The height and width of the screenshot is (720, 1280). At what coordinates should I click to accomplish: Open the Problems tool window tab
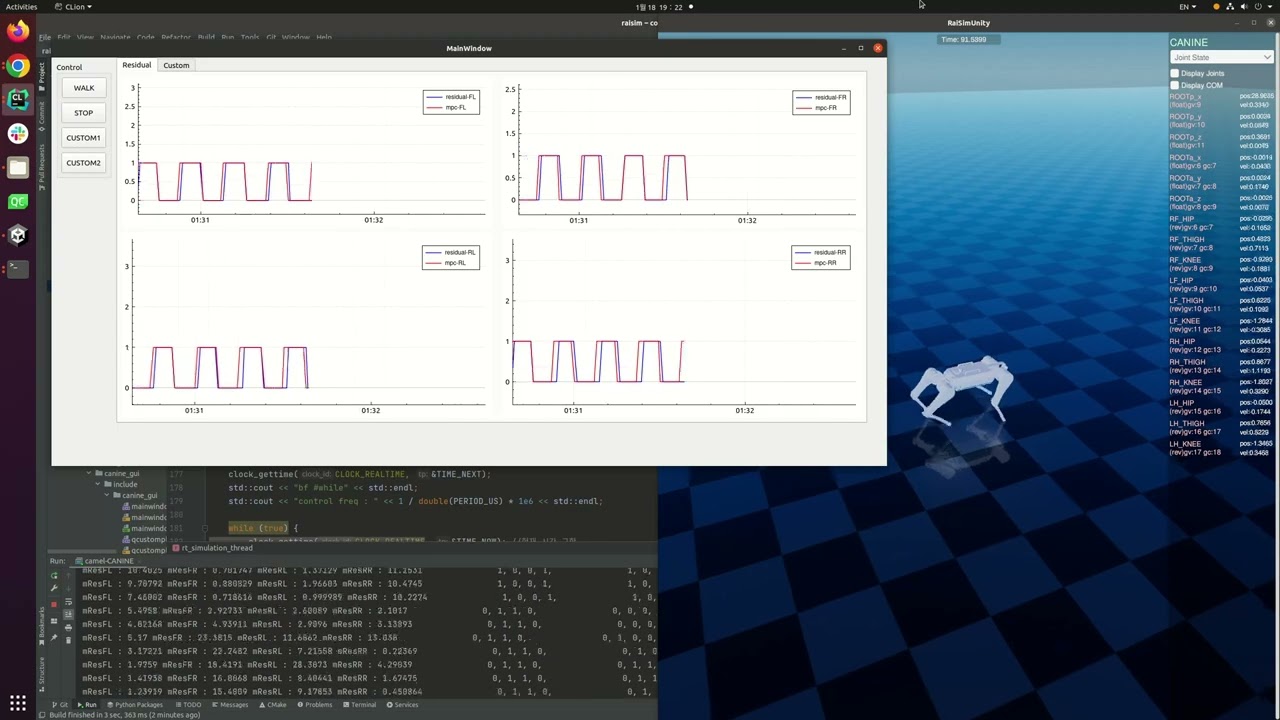pyautogui.click(x=313, y=705)
